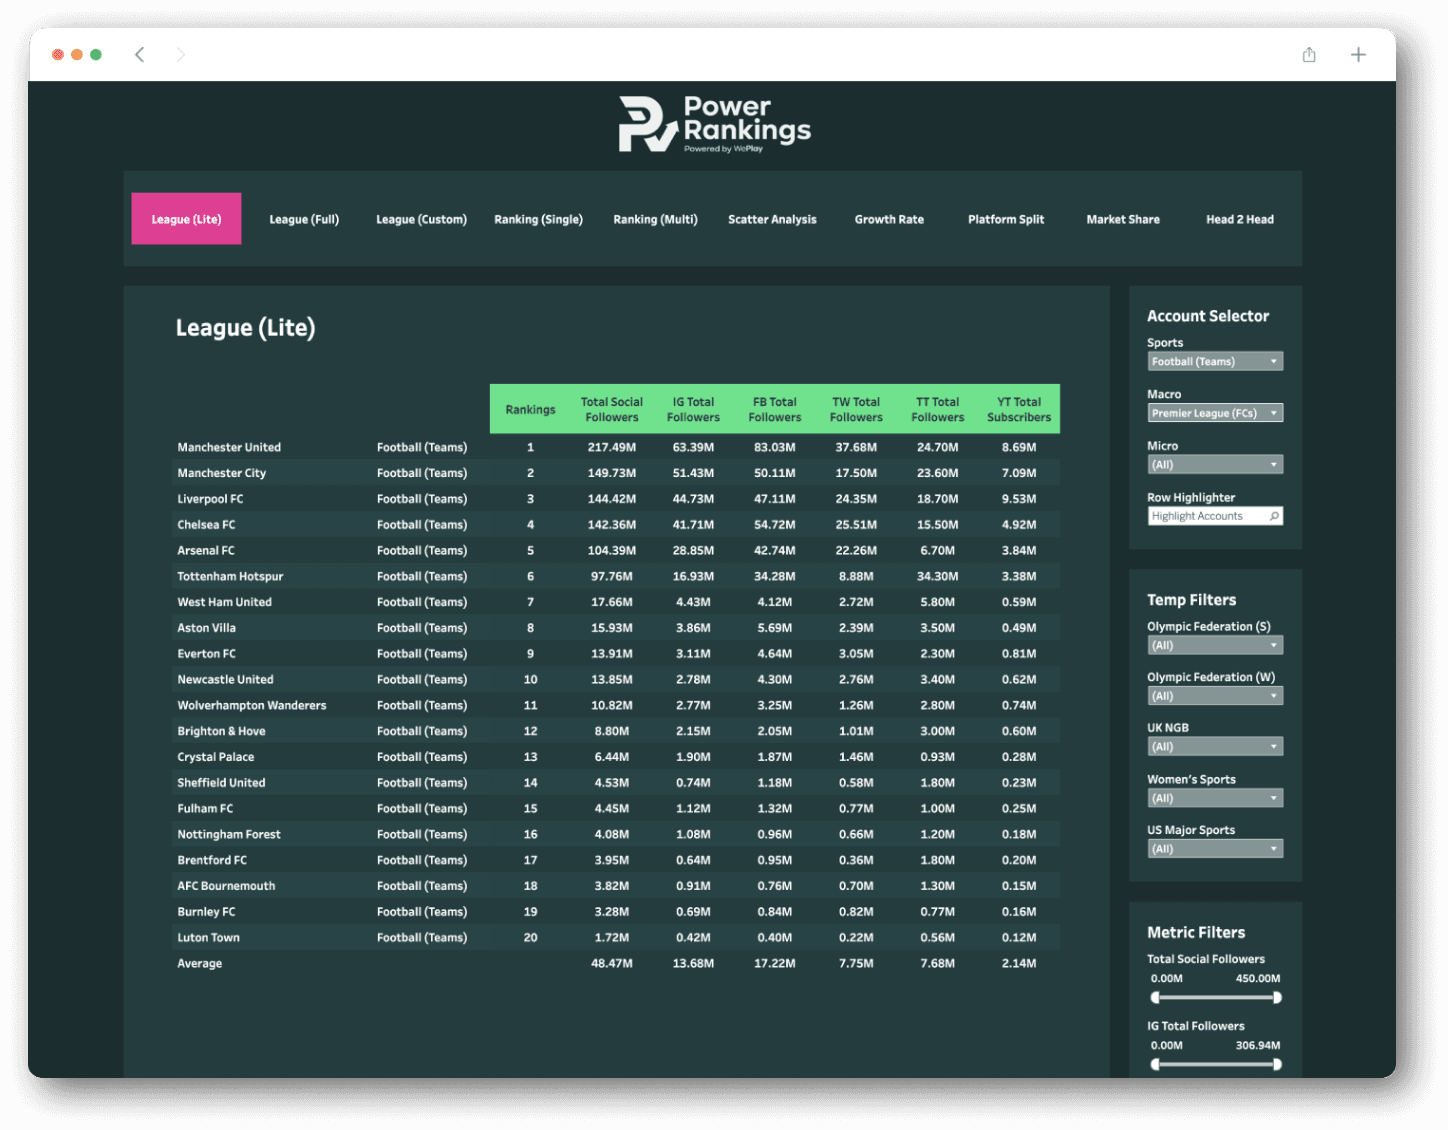The width and height of the screenshot is (1448, 1130).
Task: Select the Burnley FC row name
Action: click(x=206, y=912)
